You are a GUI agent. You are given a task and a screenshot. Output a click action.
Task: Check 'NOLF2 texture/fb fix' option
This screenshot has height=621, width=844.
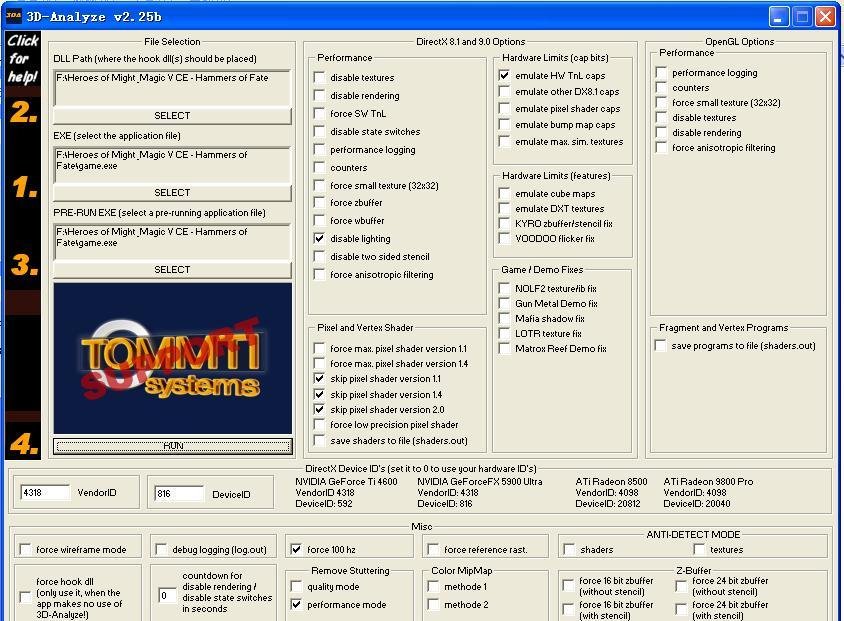pyautogui.click(x=505, y=289)
